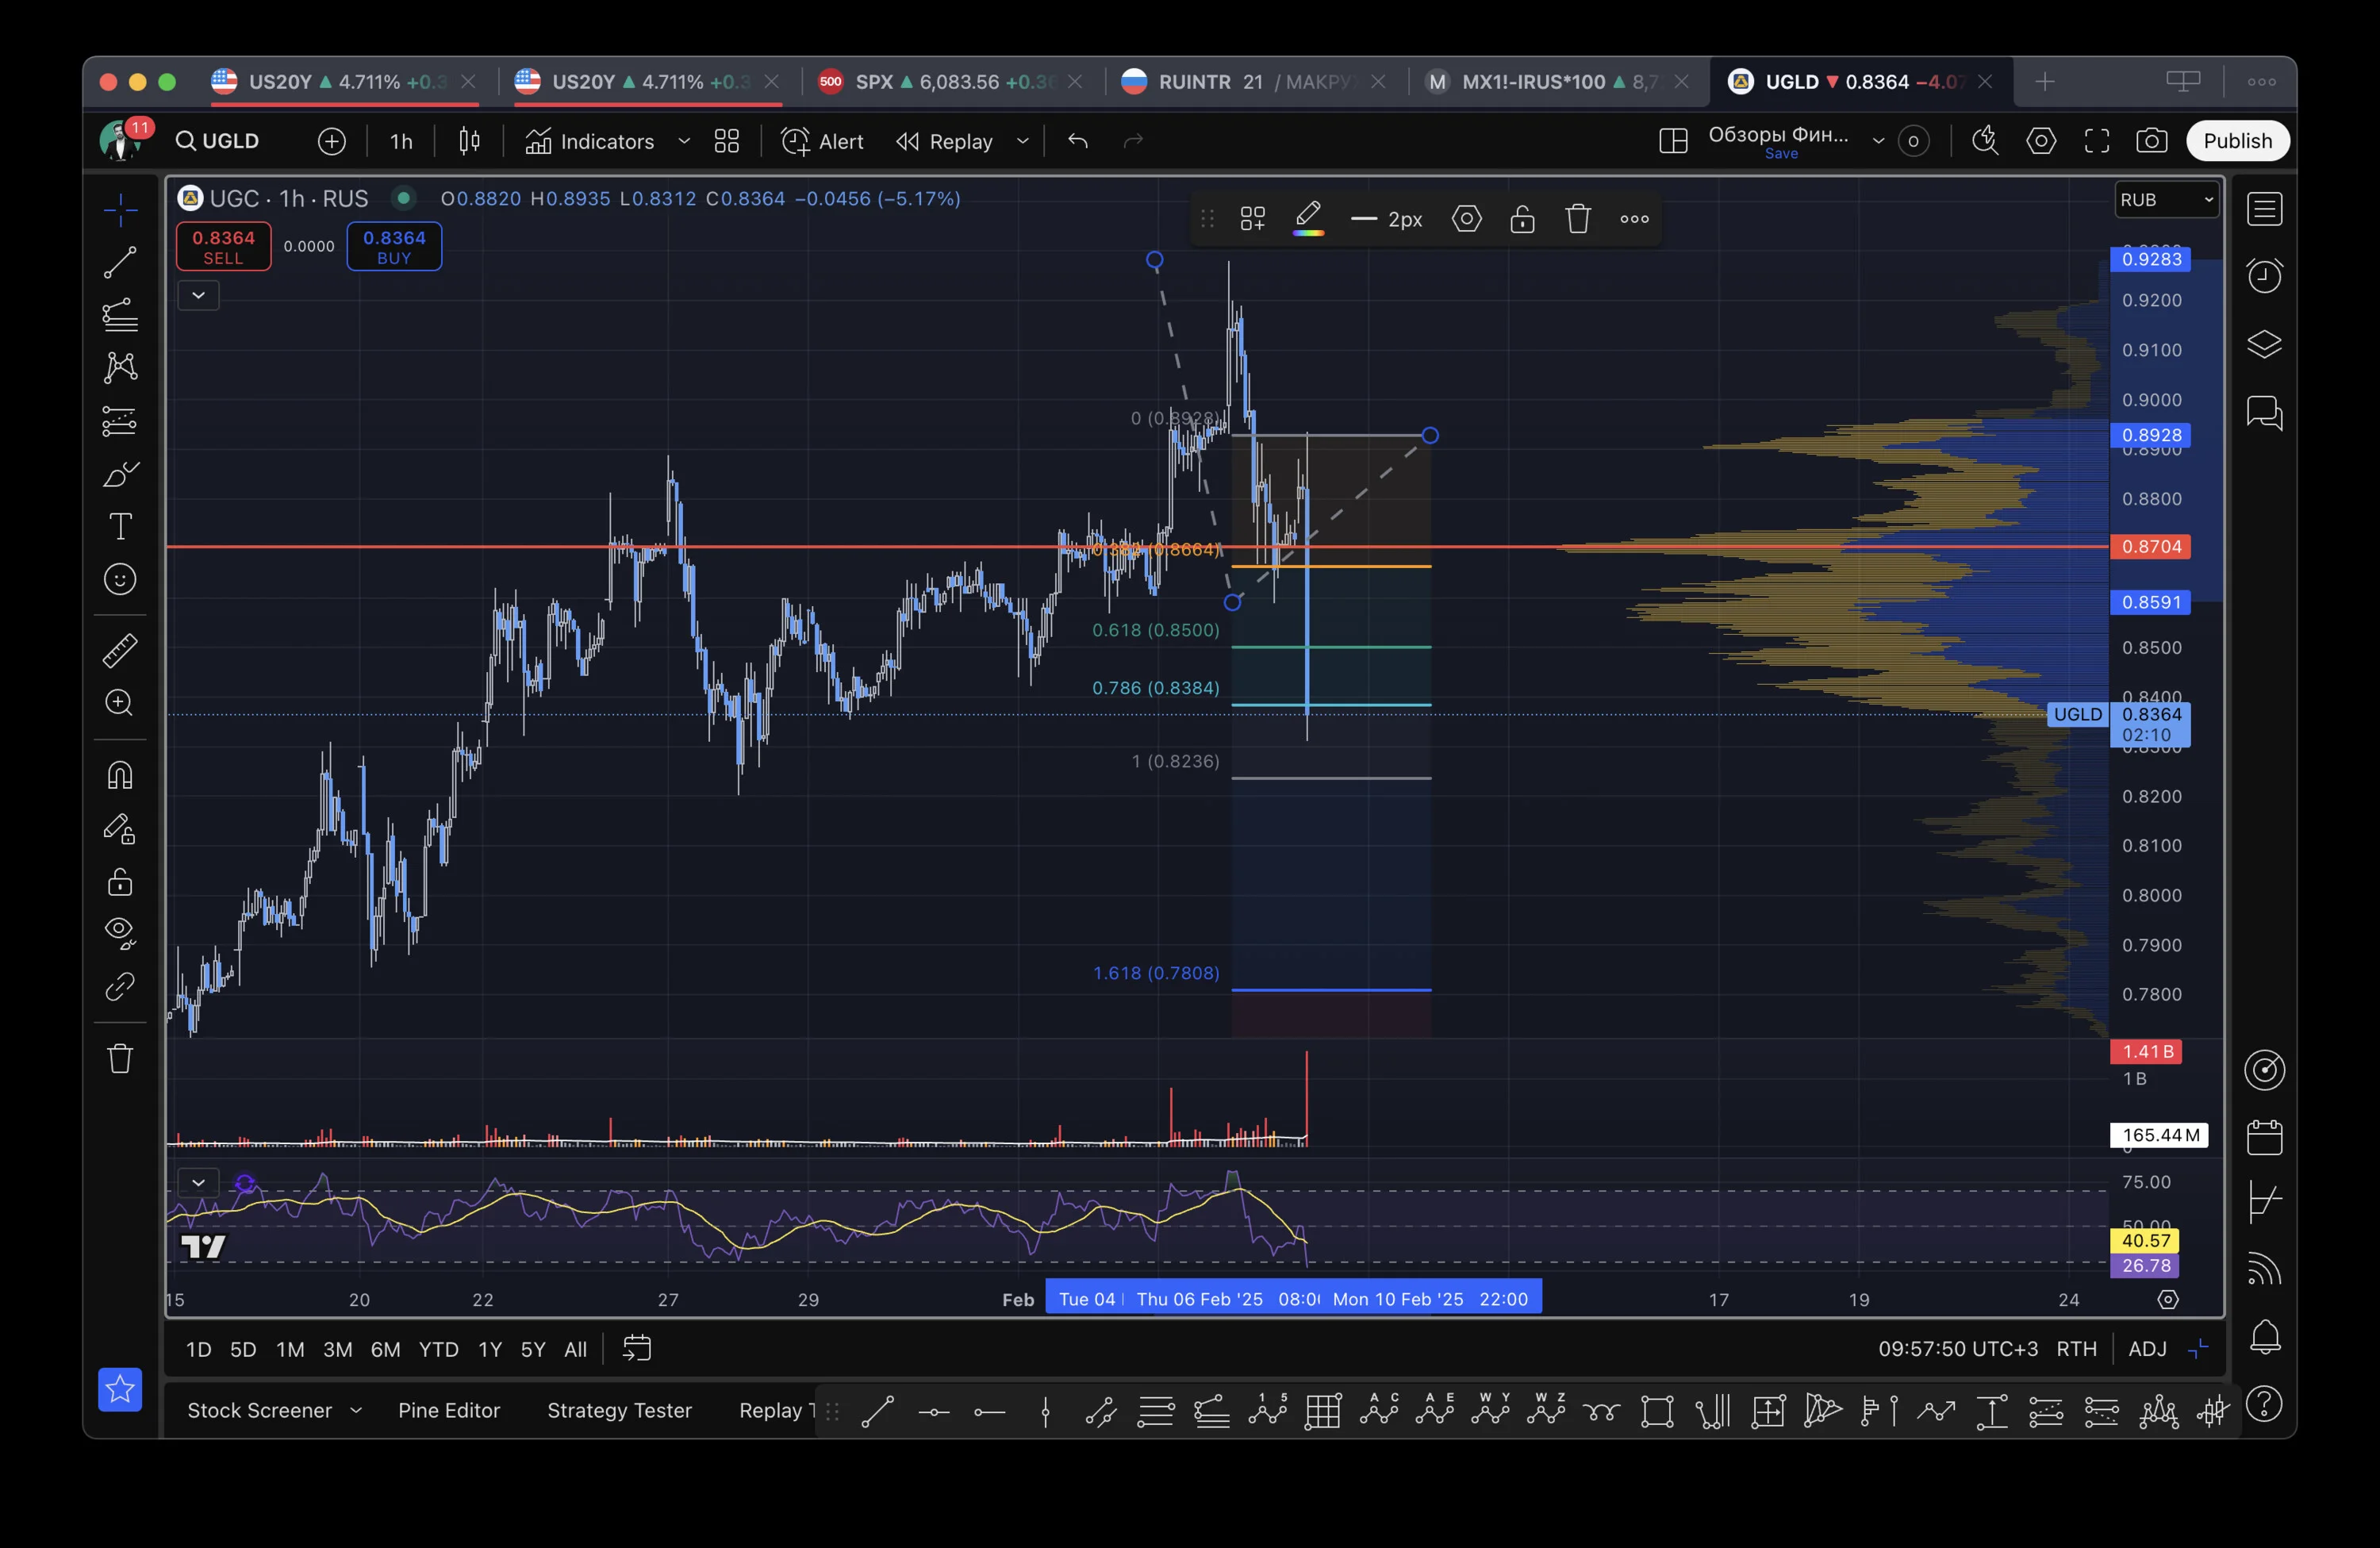Open the Pine Editor tab
Viewport: 2380px width, 1548px height.
449,1410
